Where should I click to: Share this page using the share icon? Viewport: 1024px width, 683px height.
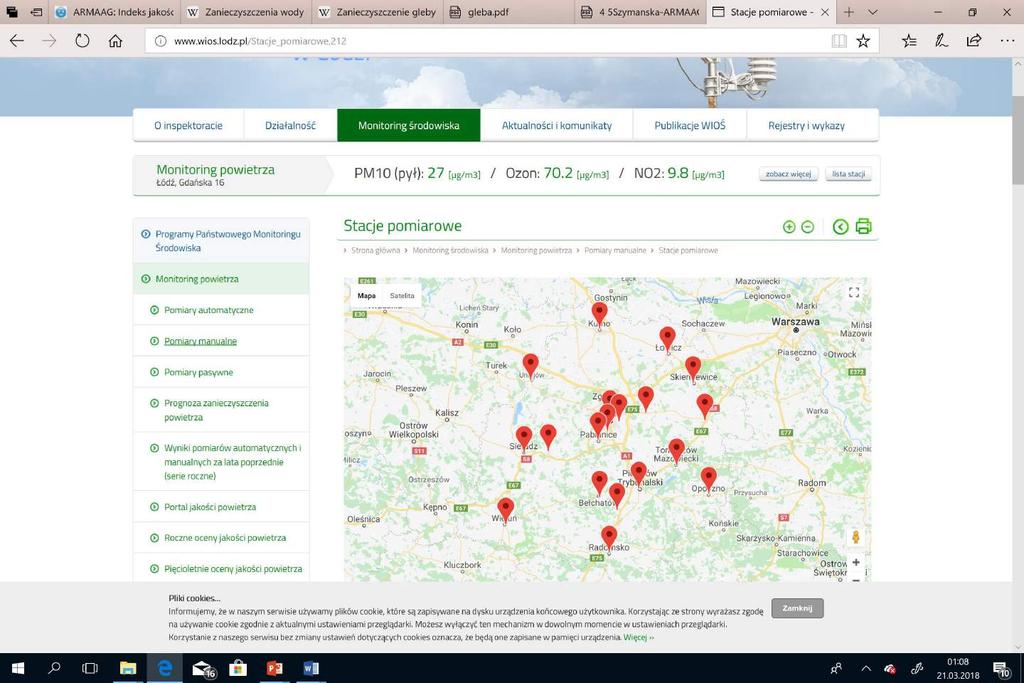pos(974,41)
